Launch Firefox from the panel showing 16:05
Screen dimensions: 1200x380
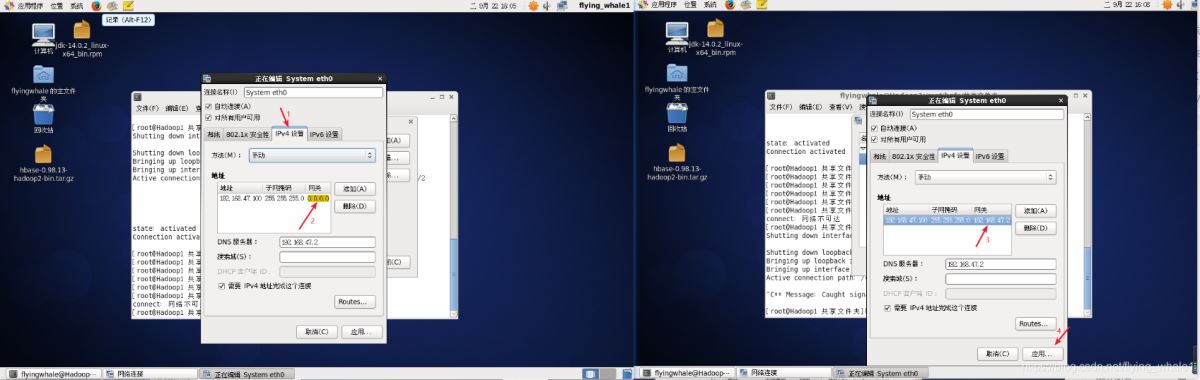tap(95, 5)
